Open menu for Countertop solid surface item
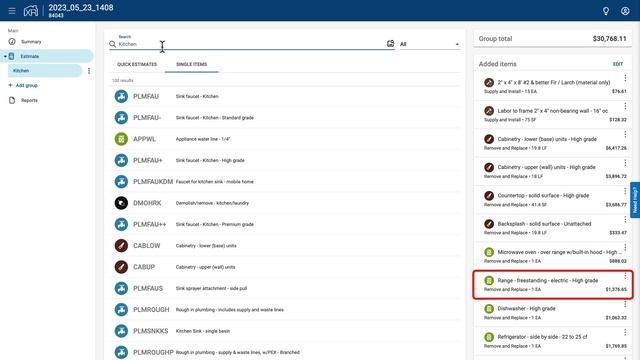This screenshot has height=360, width=640. 625,191
